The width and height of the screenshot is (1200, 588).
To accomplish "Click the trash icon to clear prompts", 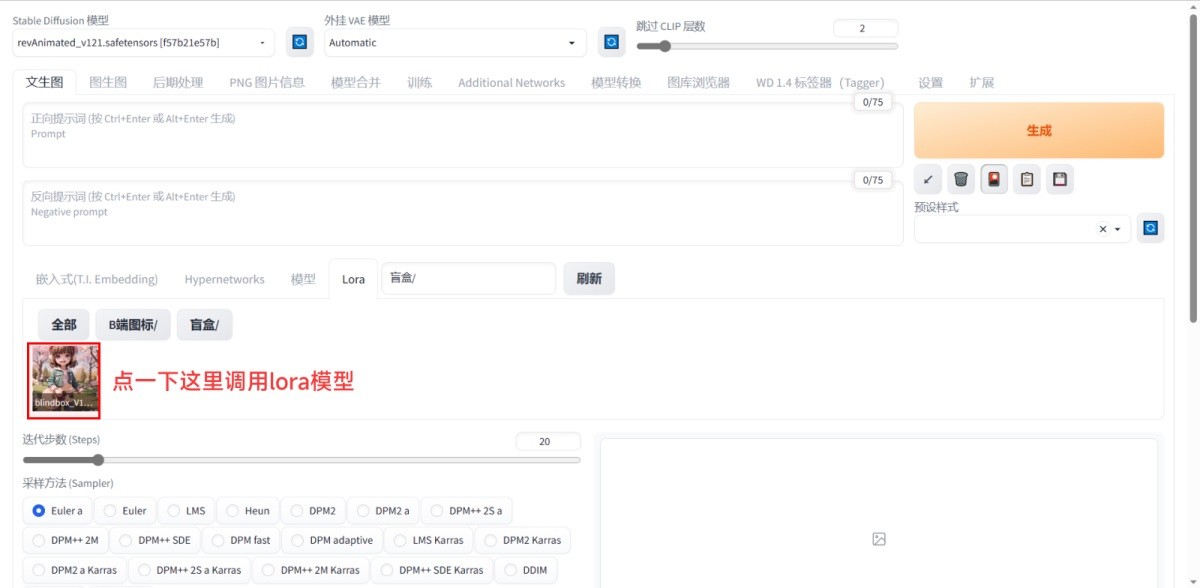I will 960,179.
